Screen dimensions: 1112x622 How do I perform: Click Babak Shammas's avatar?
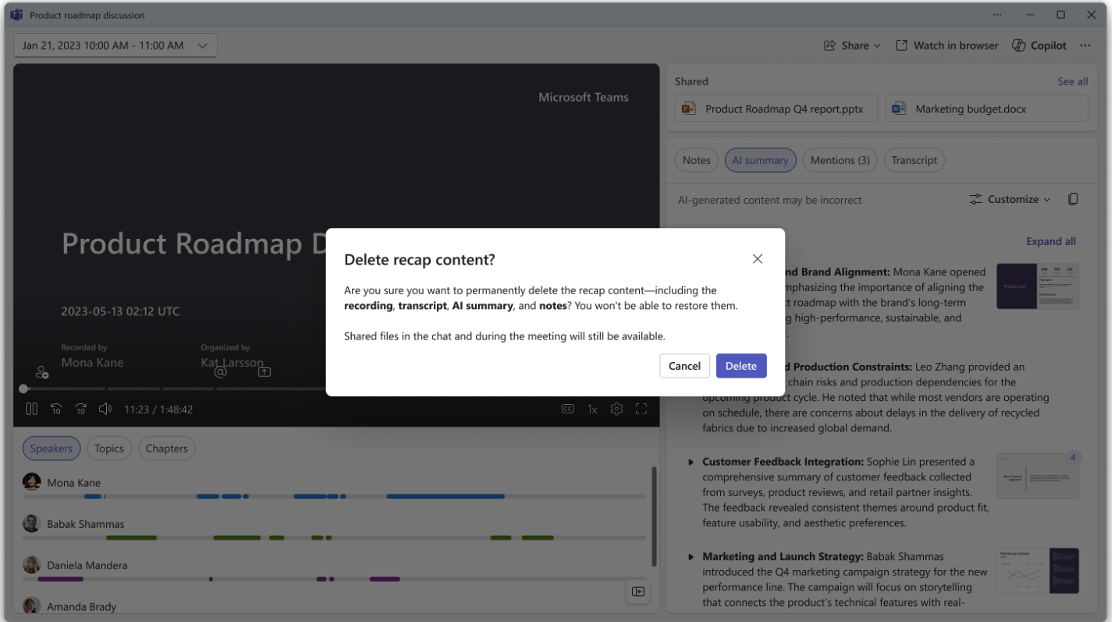click(x=31, y=523)
